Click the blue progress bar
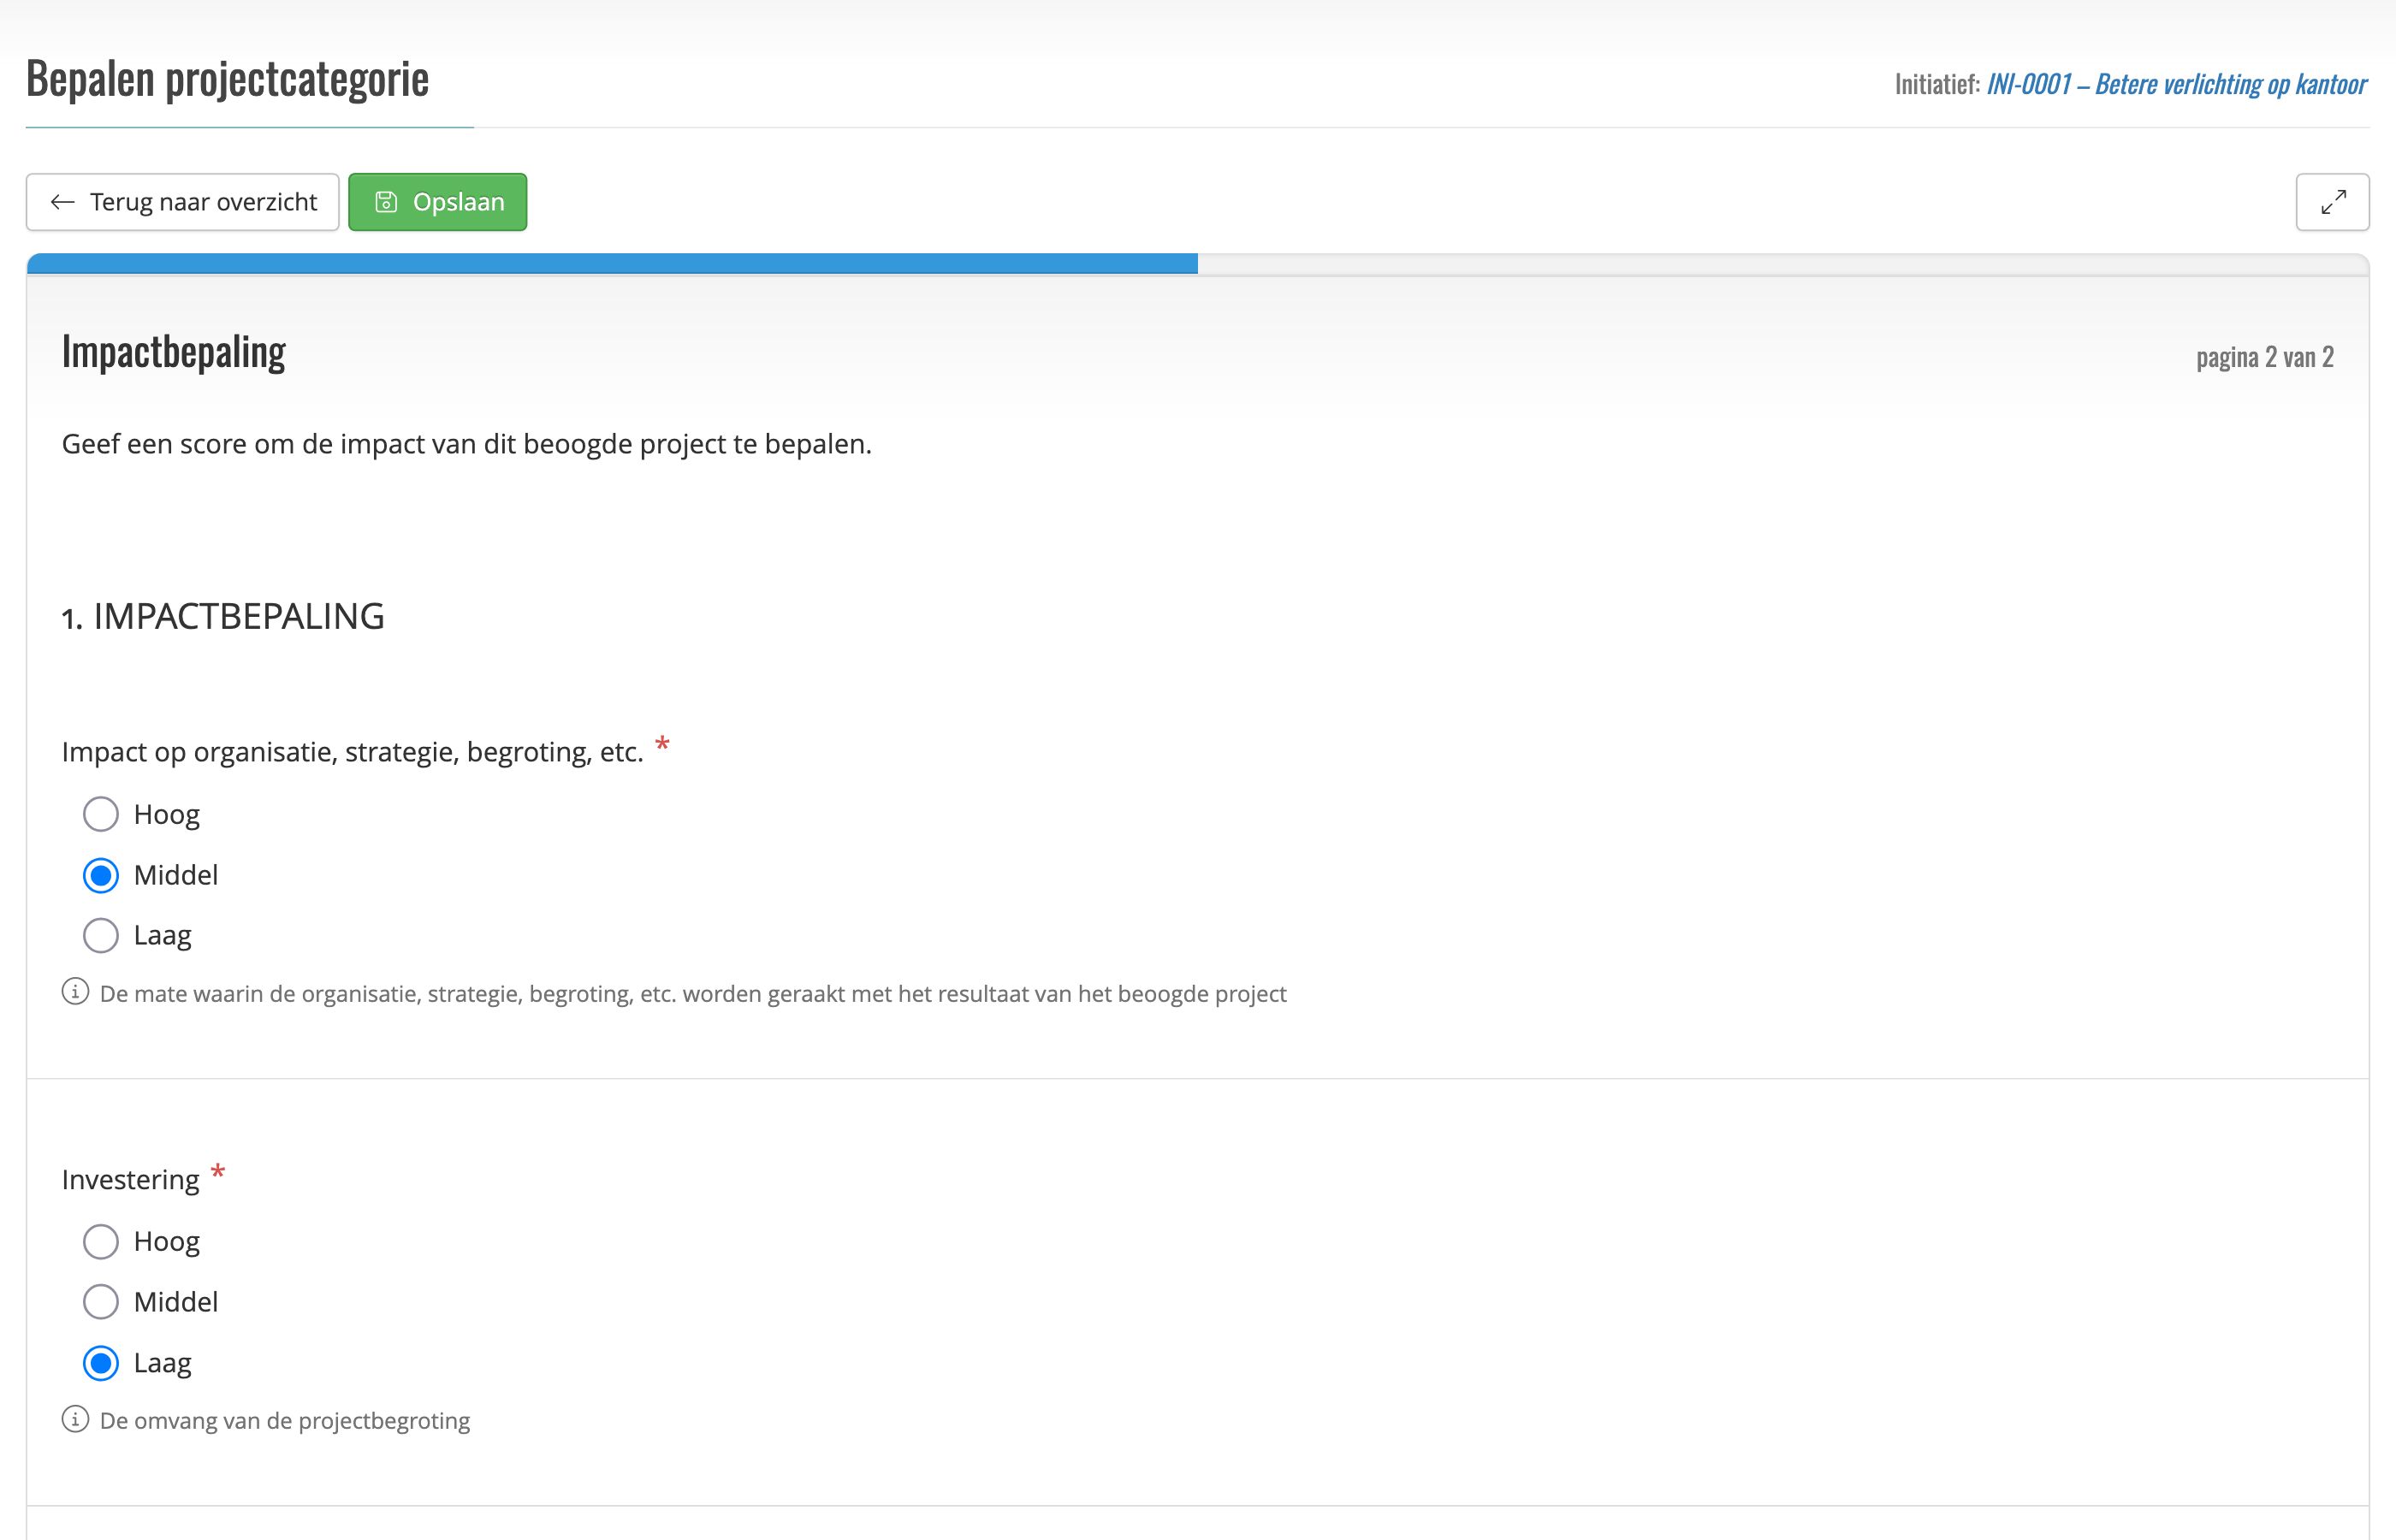This screenshot has width=2396, height=1540. point(612,264)
